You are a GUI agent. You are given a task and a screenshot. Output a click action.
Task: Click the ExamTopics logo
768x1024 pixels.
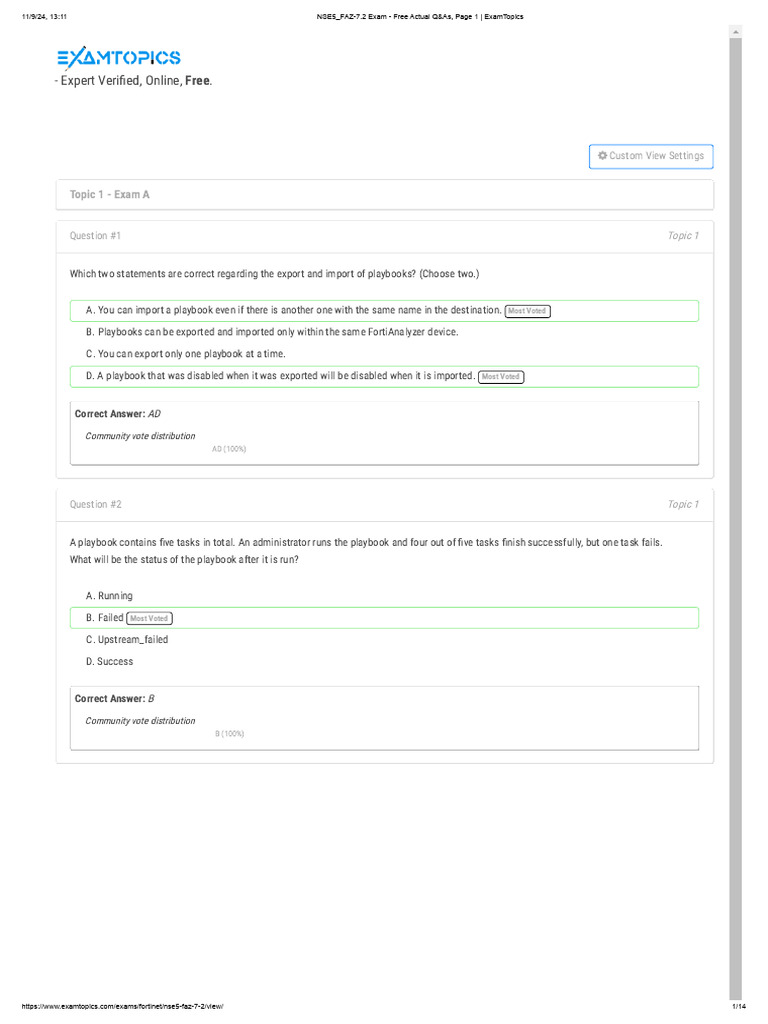[119, 58]
